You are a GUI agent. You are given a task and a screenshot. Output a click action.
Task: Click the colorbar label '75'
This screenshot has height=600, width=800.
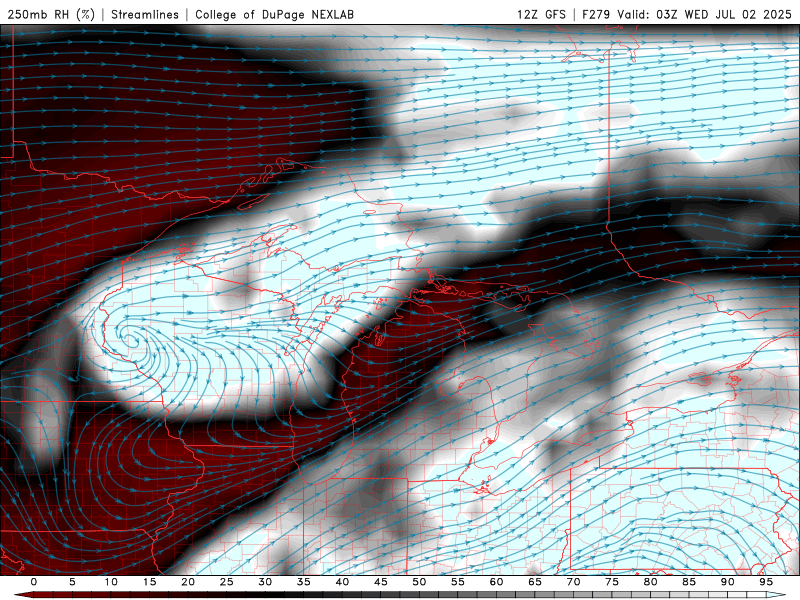[x=612, y=582]
